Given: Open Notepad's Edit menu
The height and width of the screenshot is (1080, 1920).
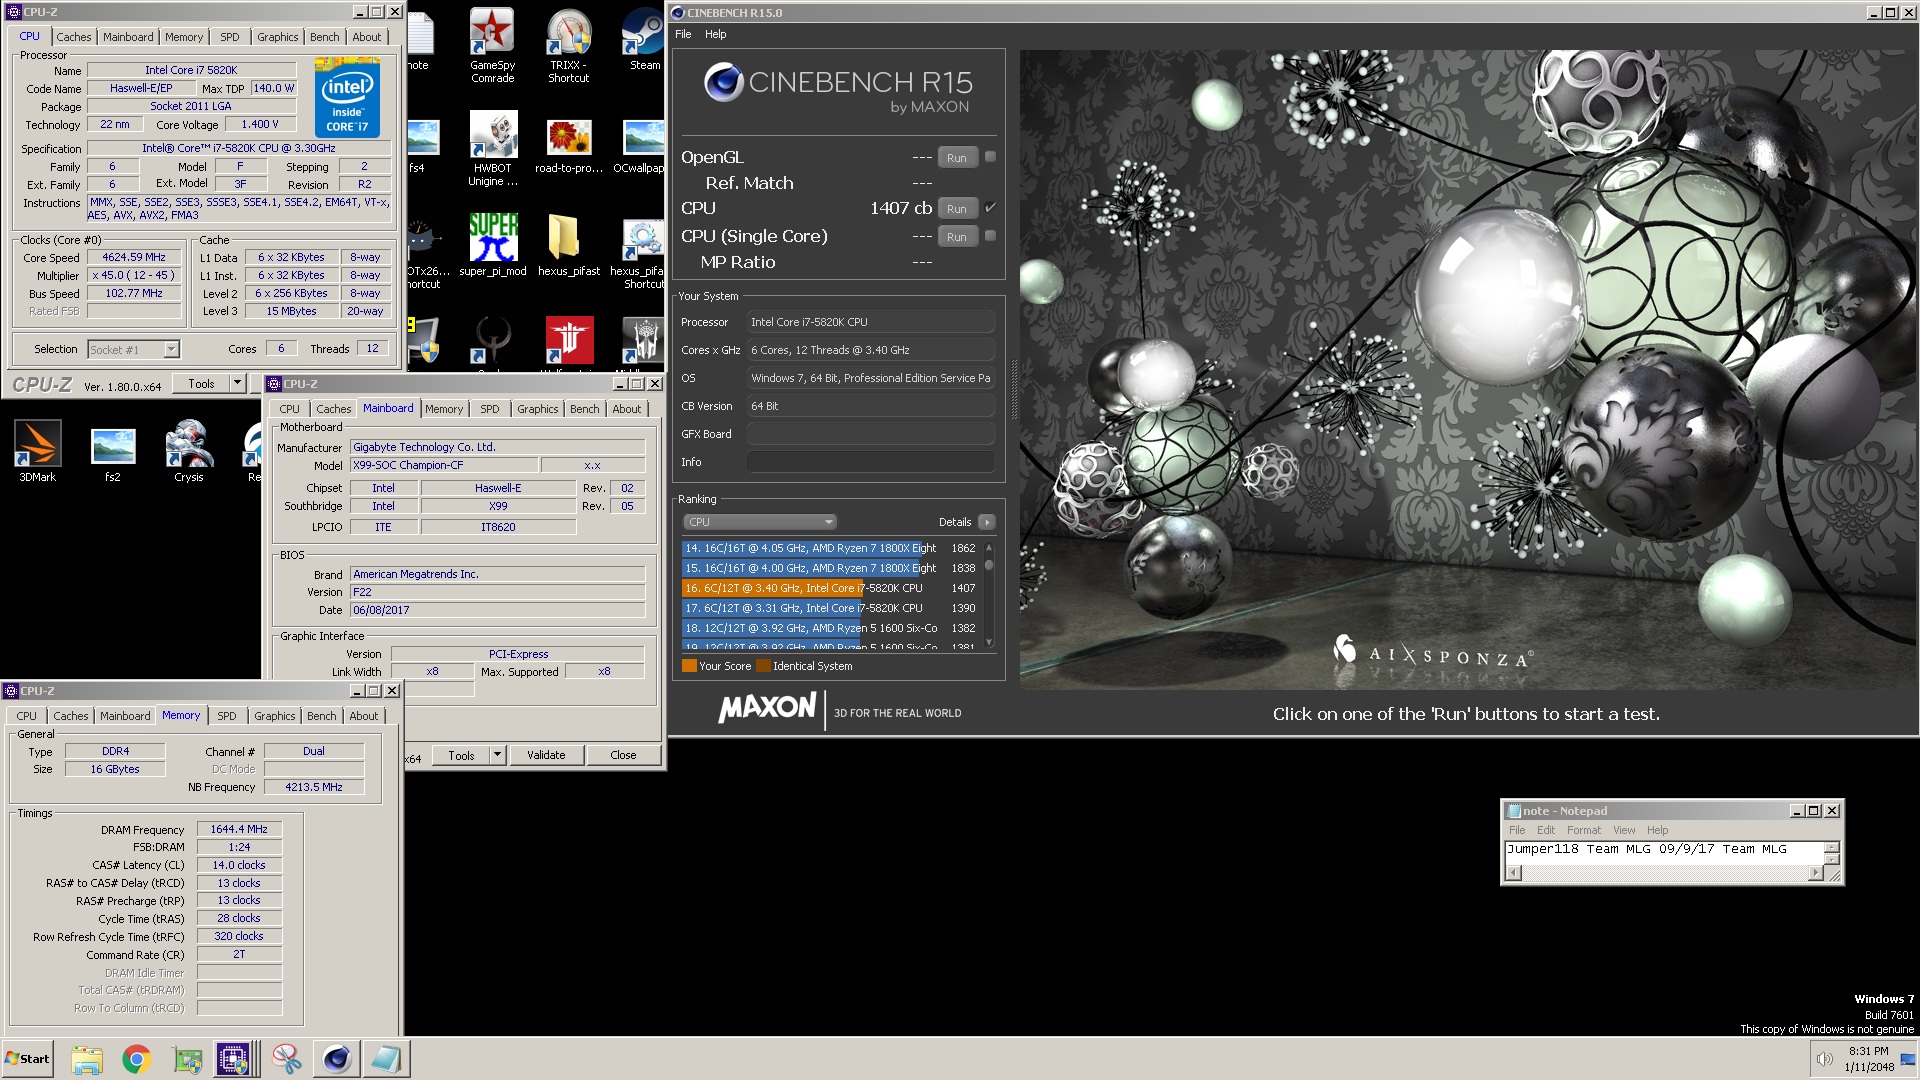Looking at the screenshot, I should 1545,830.
